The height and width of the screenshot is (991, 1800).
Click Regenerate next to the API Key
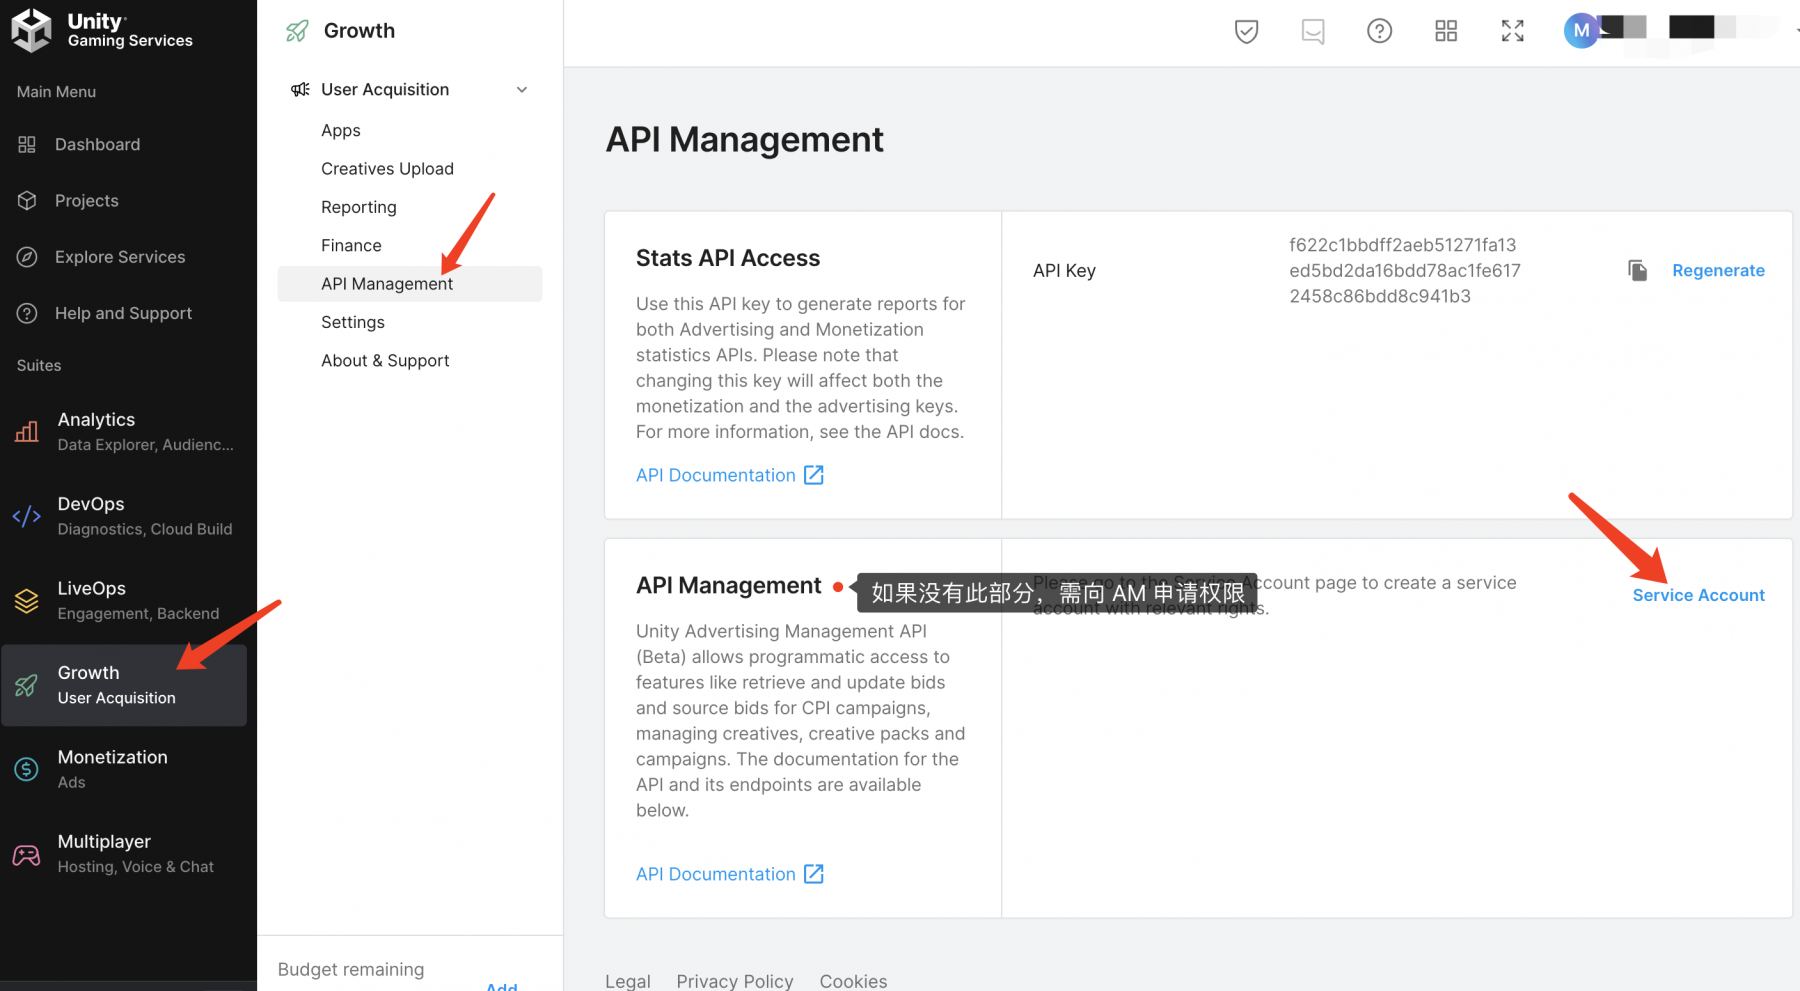coord(1718,270)
